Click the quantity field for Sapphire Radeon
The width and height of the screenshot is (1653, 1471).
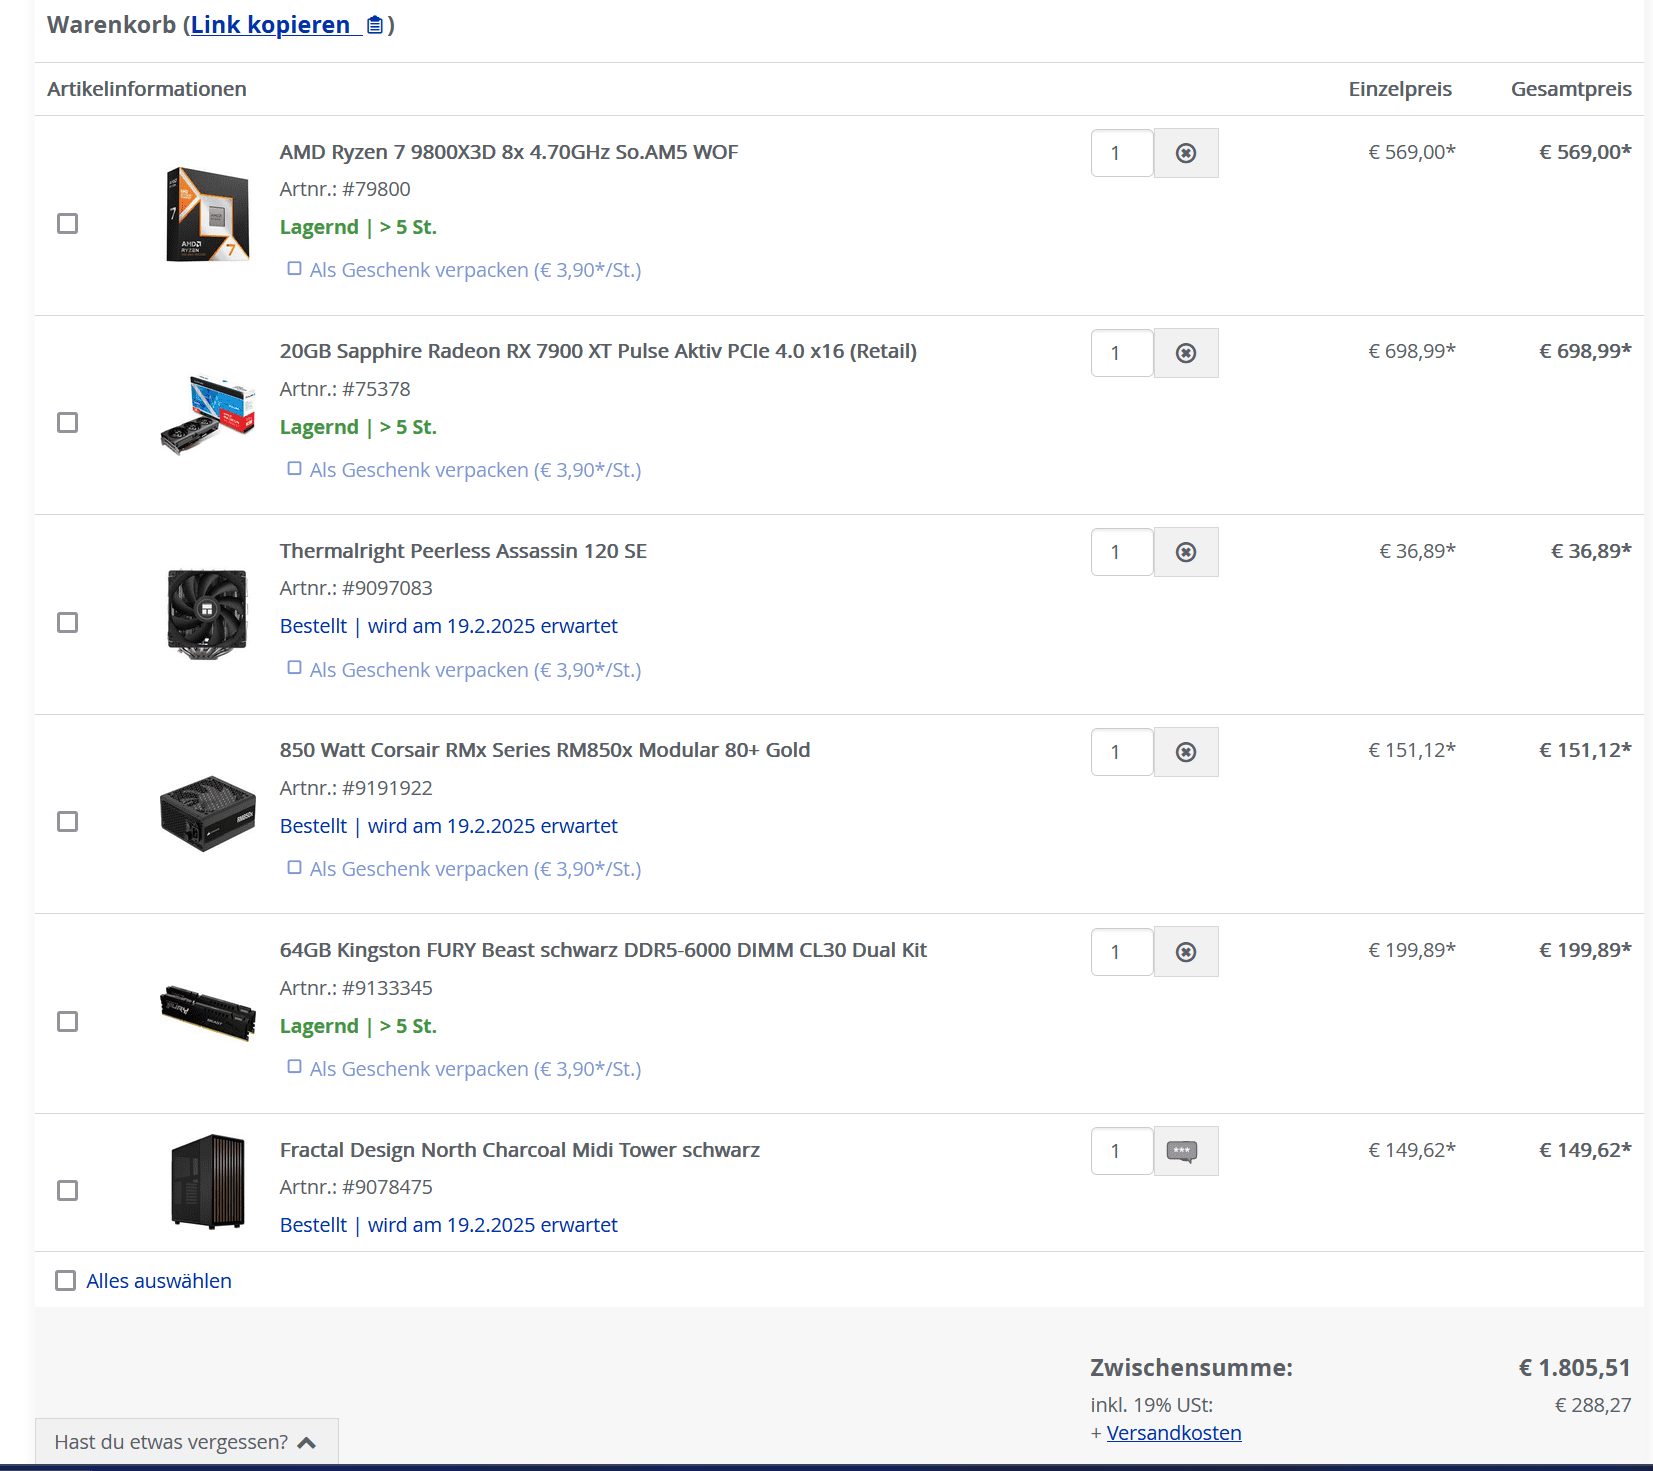1122,353
